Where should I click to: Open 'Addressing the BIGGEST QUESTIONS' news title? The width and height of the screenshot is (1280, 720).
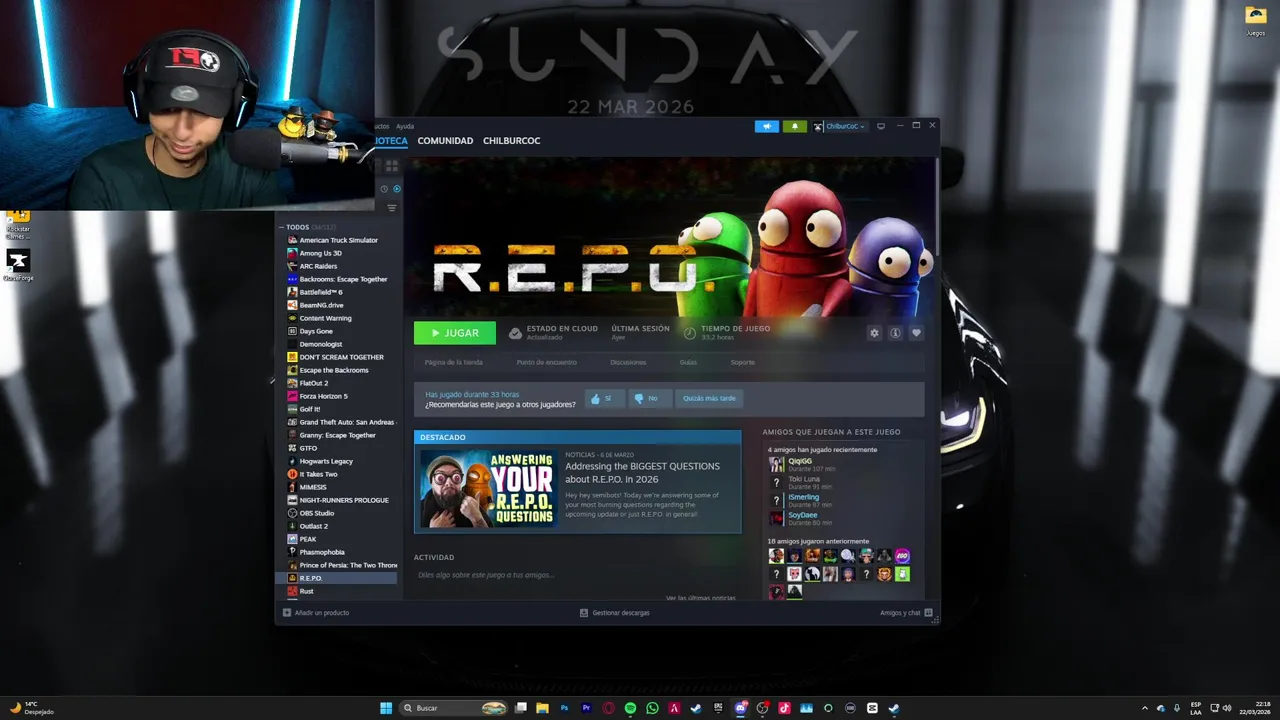click(x=642, y=472)
